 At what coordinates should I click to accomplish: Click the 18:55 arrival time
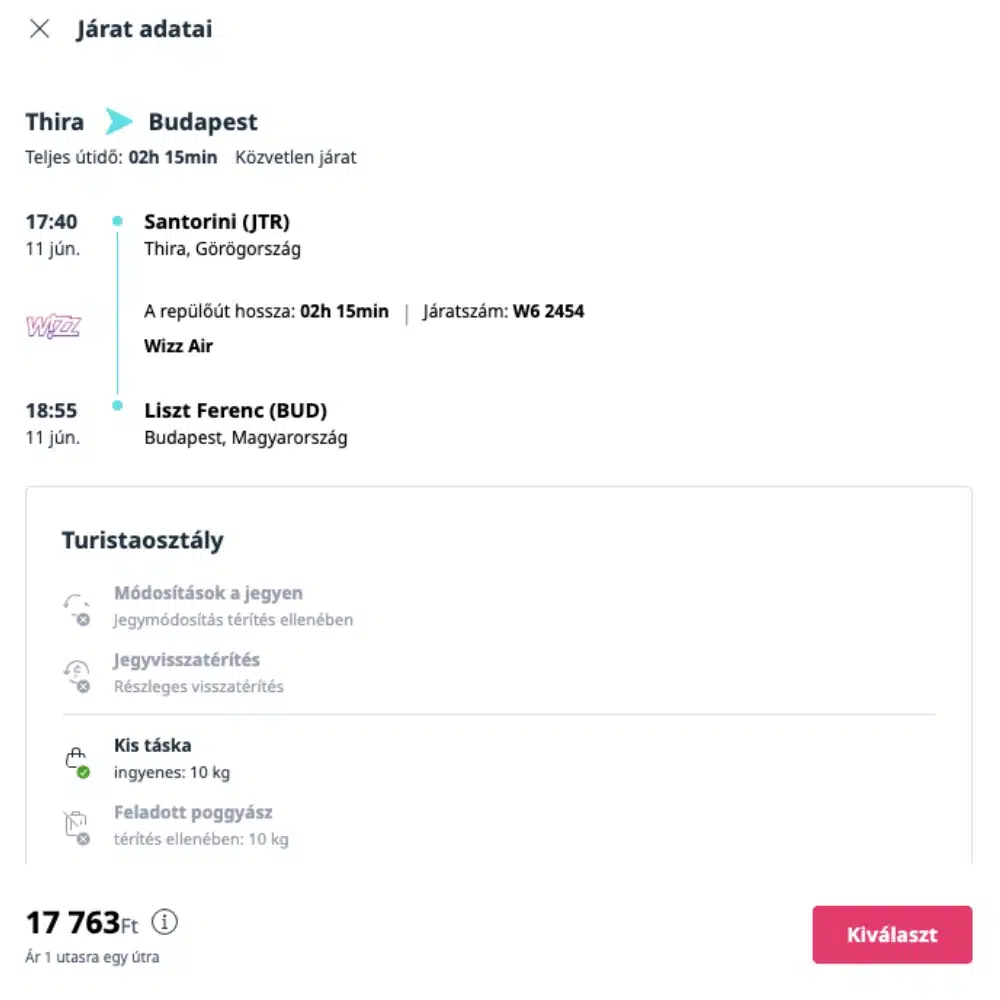pyautogui.click(x=52, y=410)
